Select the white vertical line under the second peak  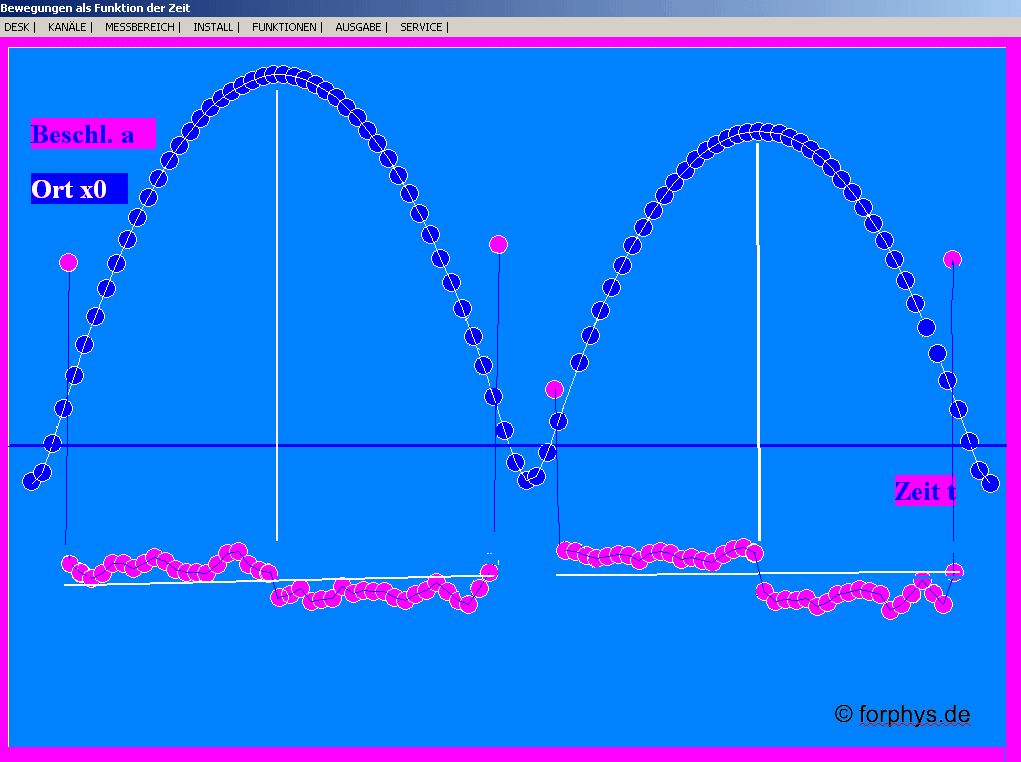pyautogui.click(x=758, y=340)
